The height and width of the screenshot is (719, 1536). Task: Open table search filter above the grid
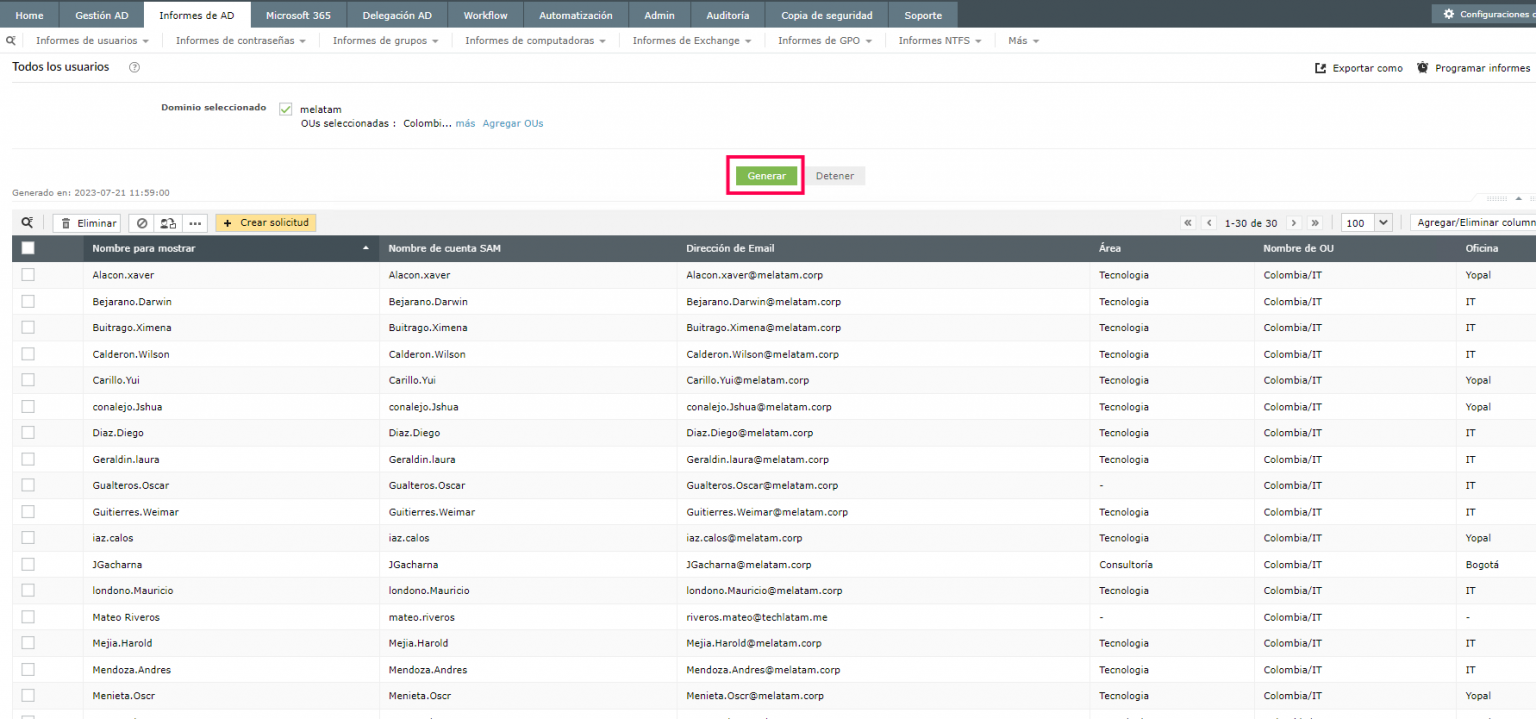[27, 223]
